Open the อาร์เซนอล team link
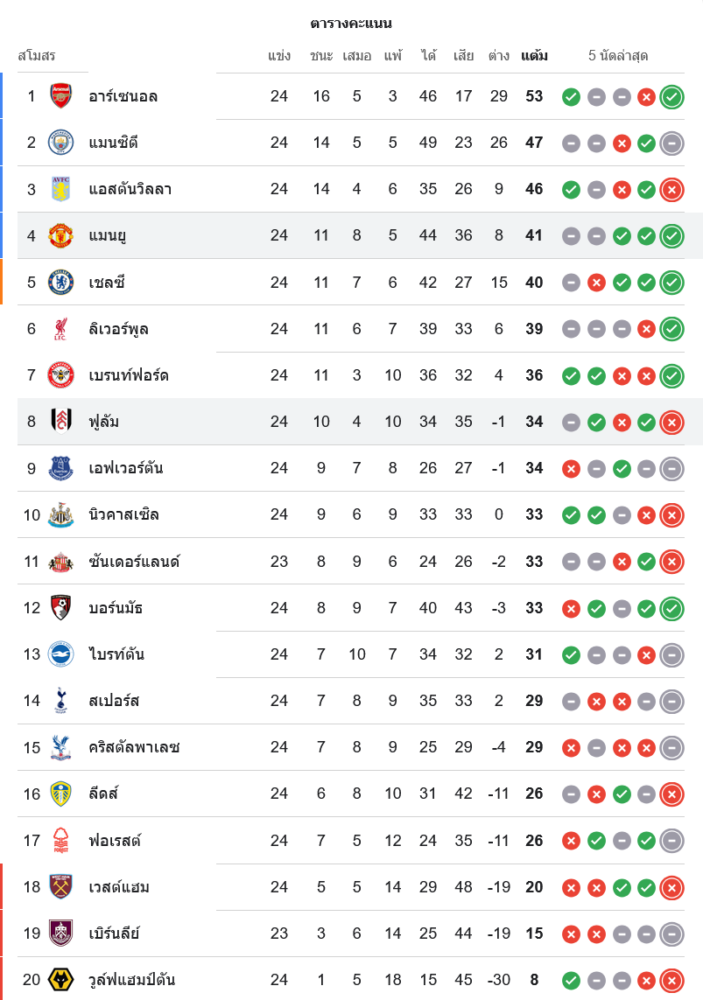 tap(123, 96)
